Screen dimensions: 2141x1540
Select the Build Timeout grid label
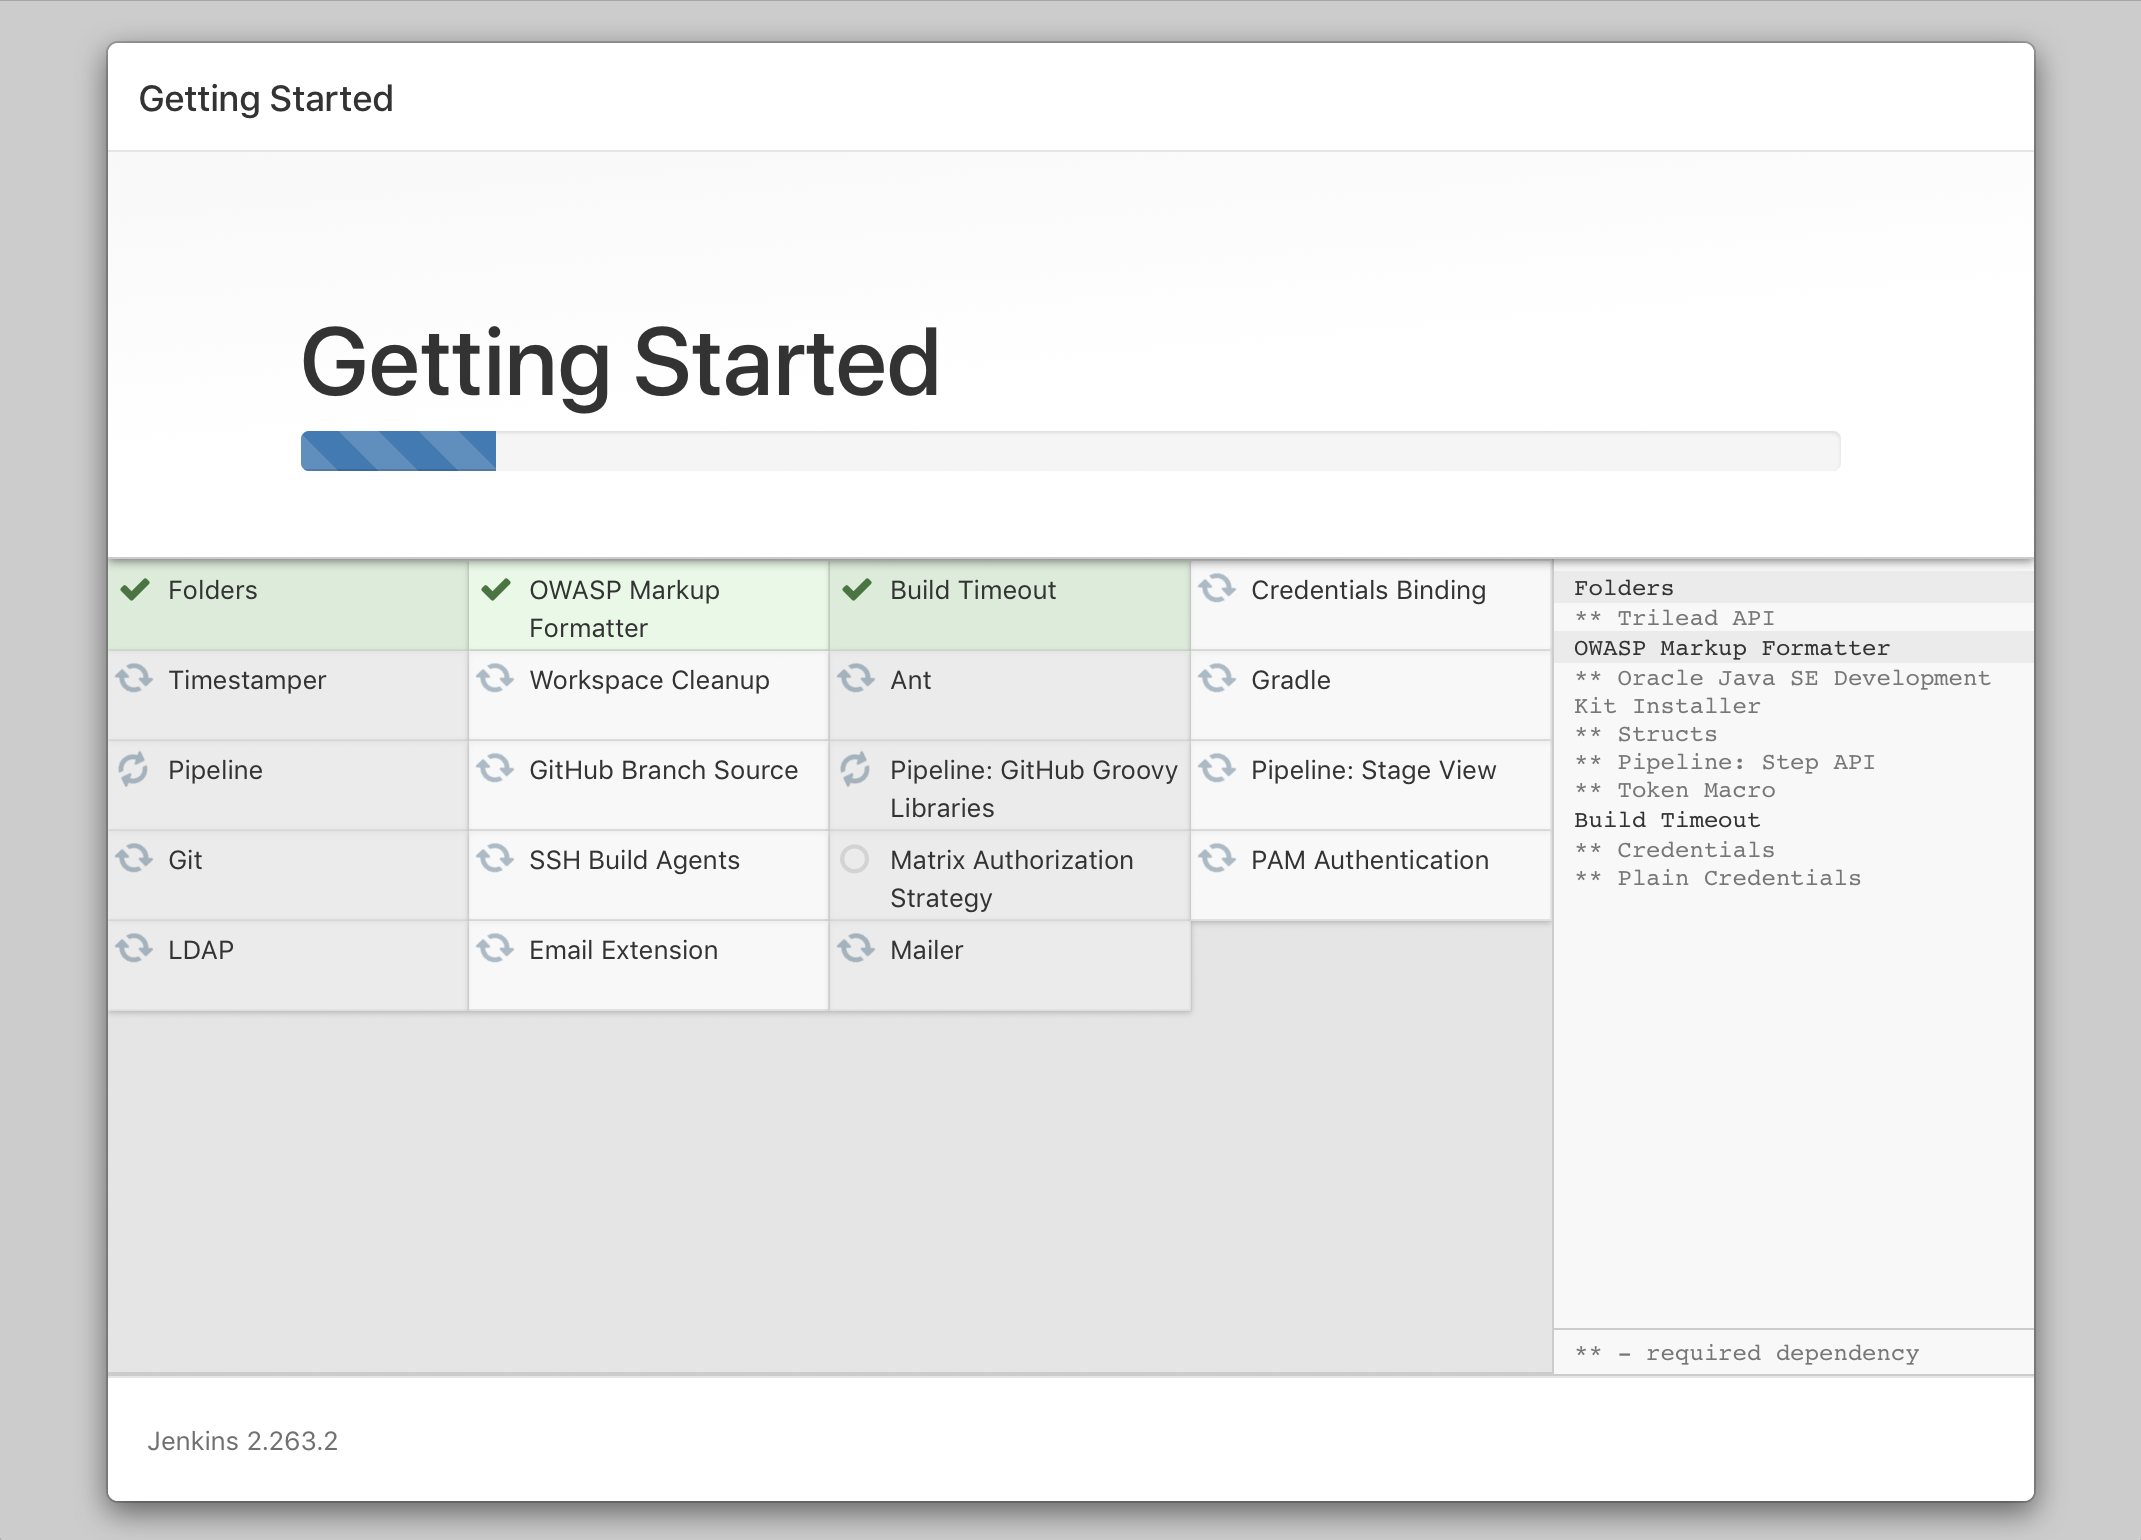(973, 590)
